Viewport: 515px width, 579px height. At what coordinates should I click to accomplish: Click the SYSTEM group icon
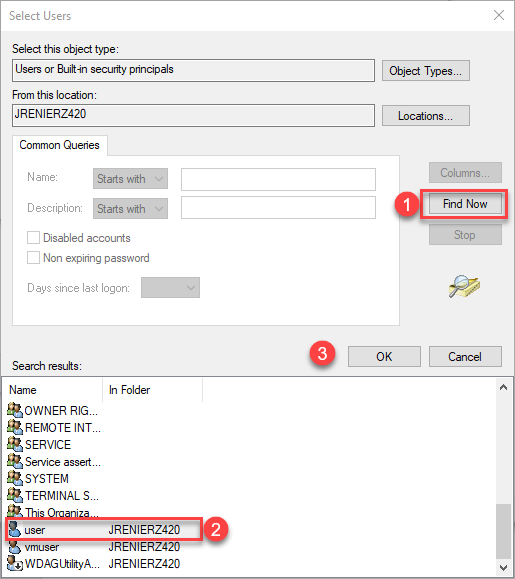(x=15, y=478)
